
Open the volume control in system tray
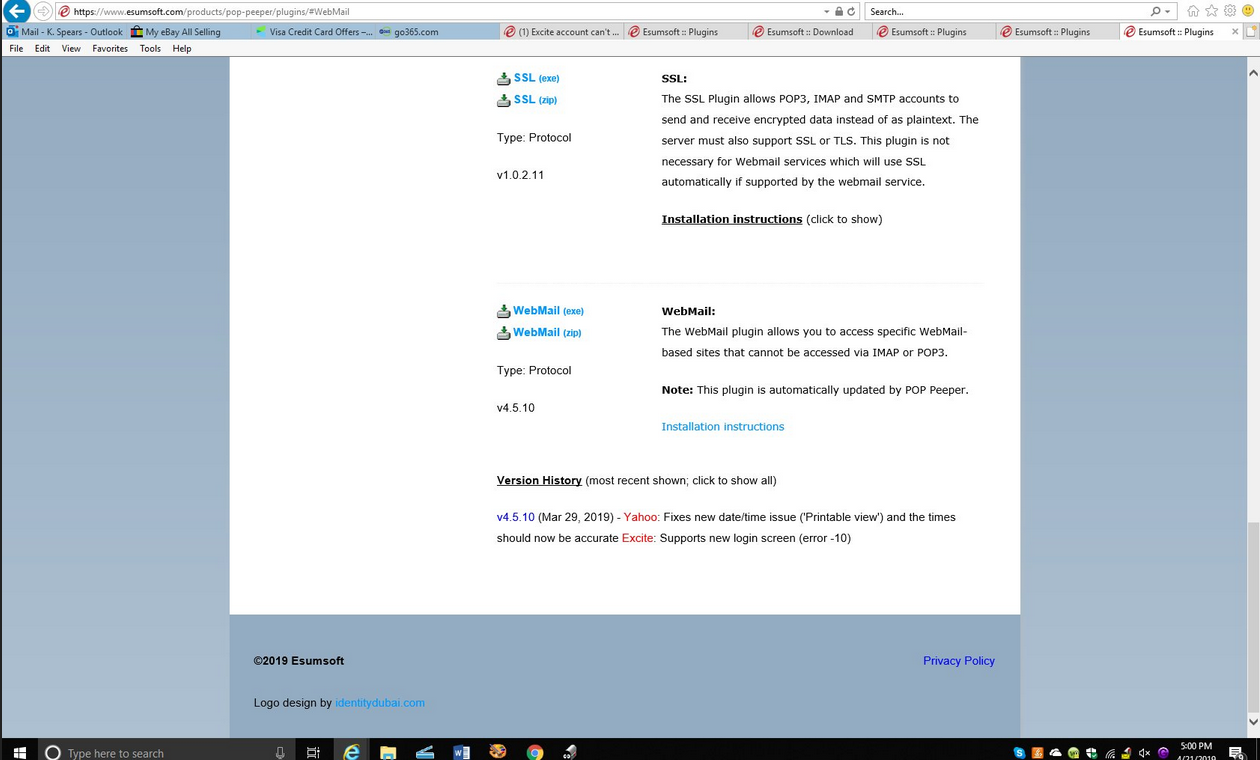click(1145, 752)
